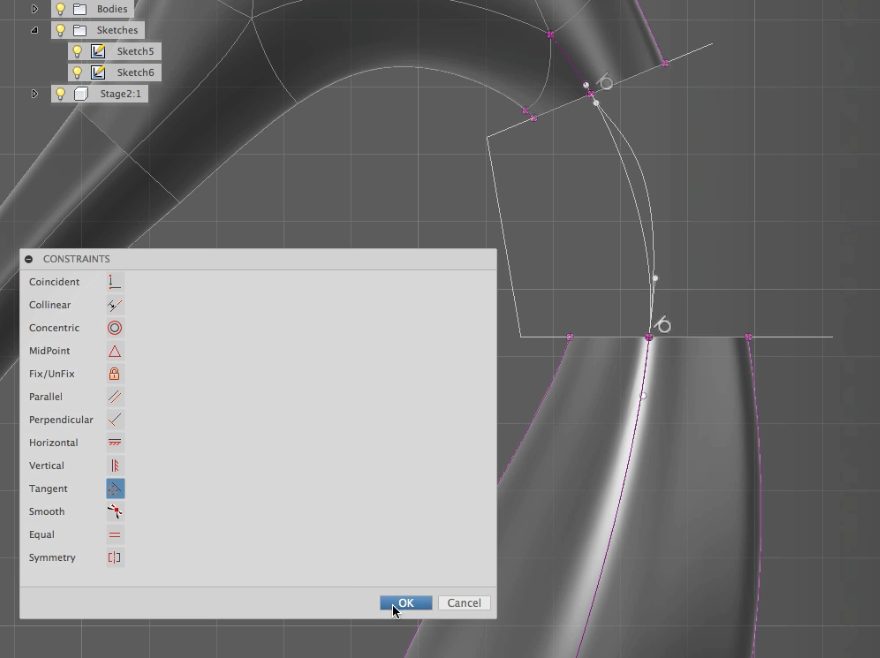Viewport: 880px width, 658px height.
Task: Select the Vertical constraint icon
Action: (x=114, y=465)
